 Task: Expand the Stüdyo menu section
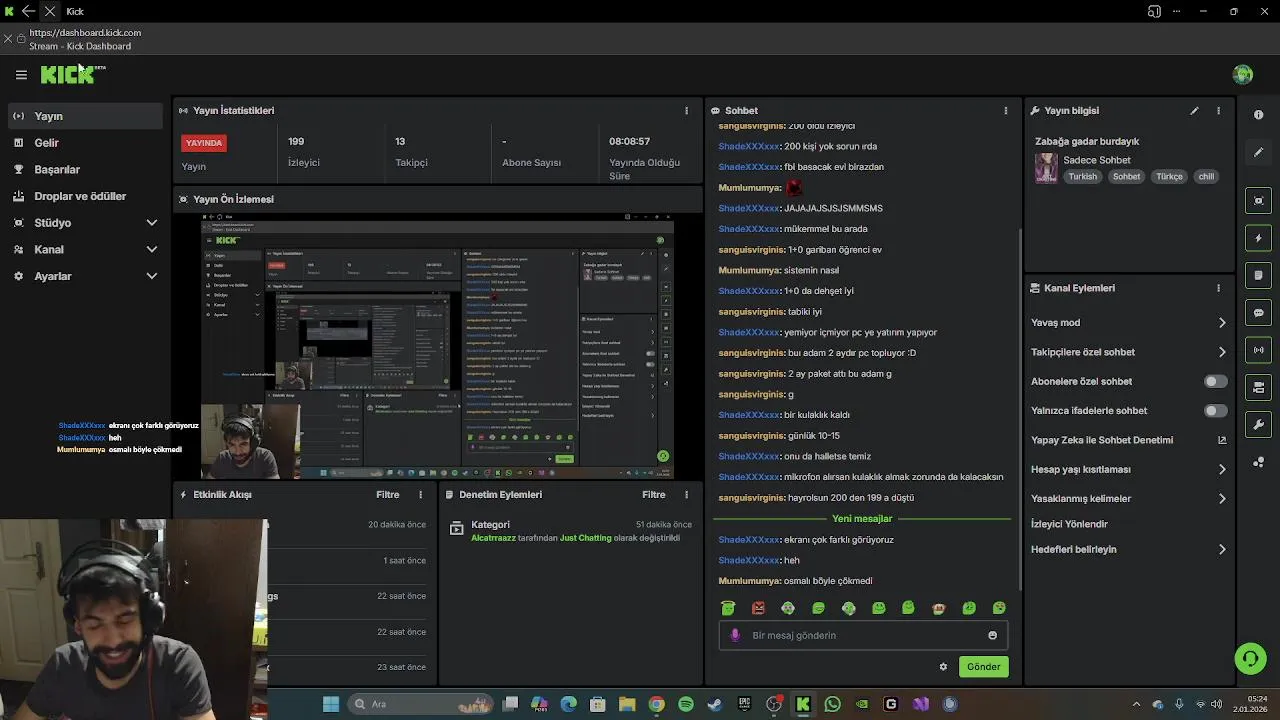(85, 223)
